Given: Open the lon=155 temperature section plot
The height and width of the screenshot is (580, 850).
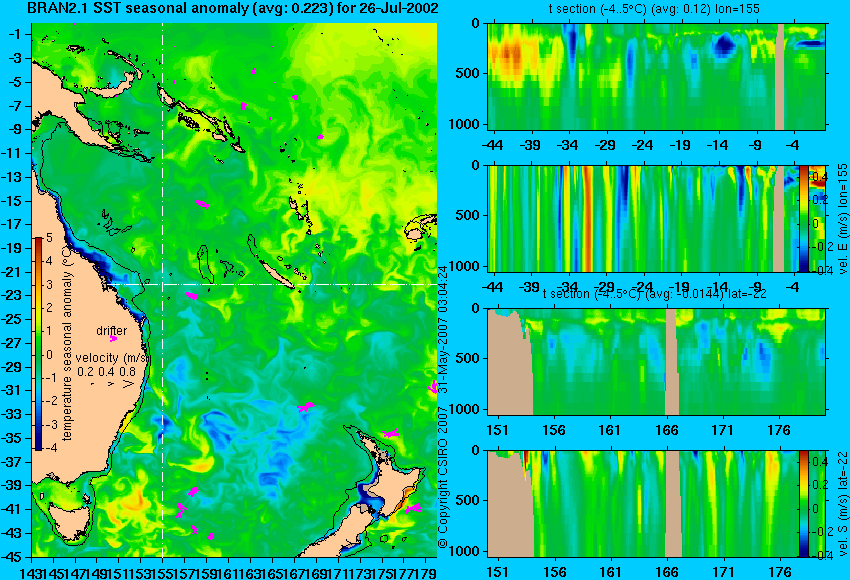Looking at the screenshot, I should [x=656, y=76].
